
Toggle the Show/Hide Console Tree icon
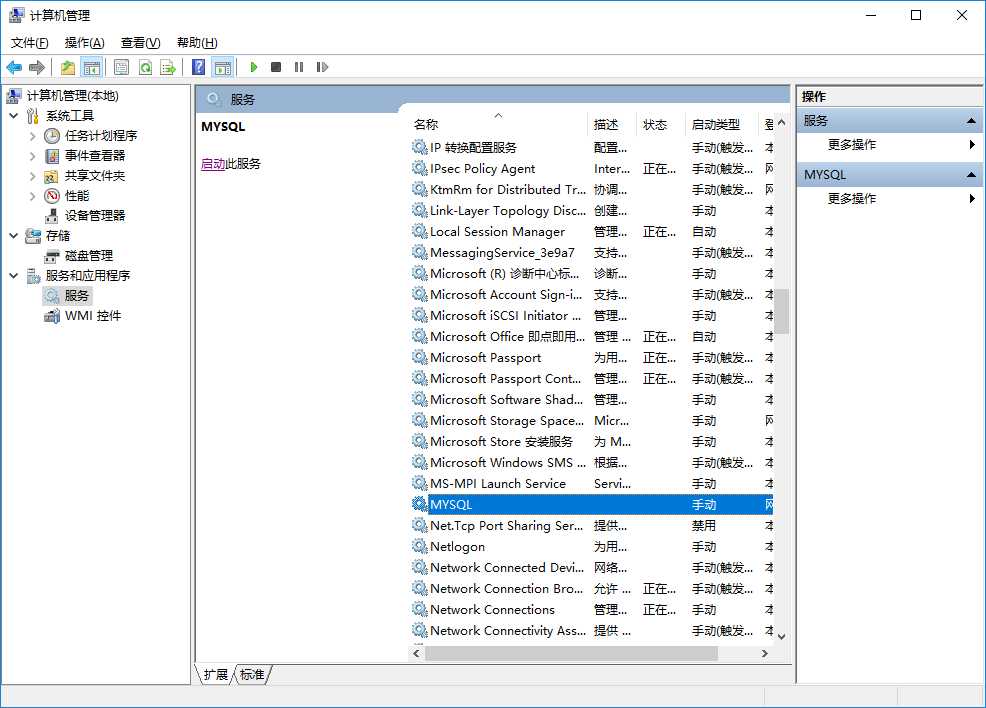pyautogui.click(x=92, y=67)
